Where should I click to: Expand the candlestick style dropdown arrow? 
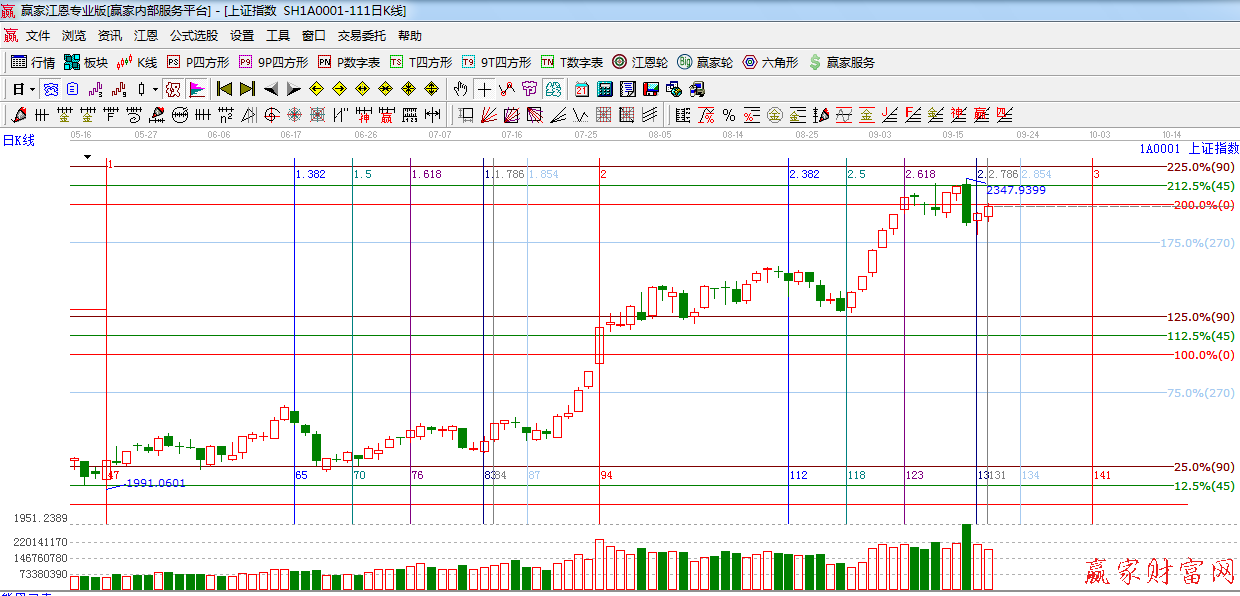[x=155, y=89]
